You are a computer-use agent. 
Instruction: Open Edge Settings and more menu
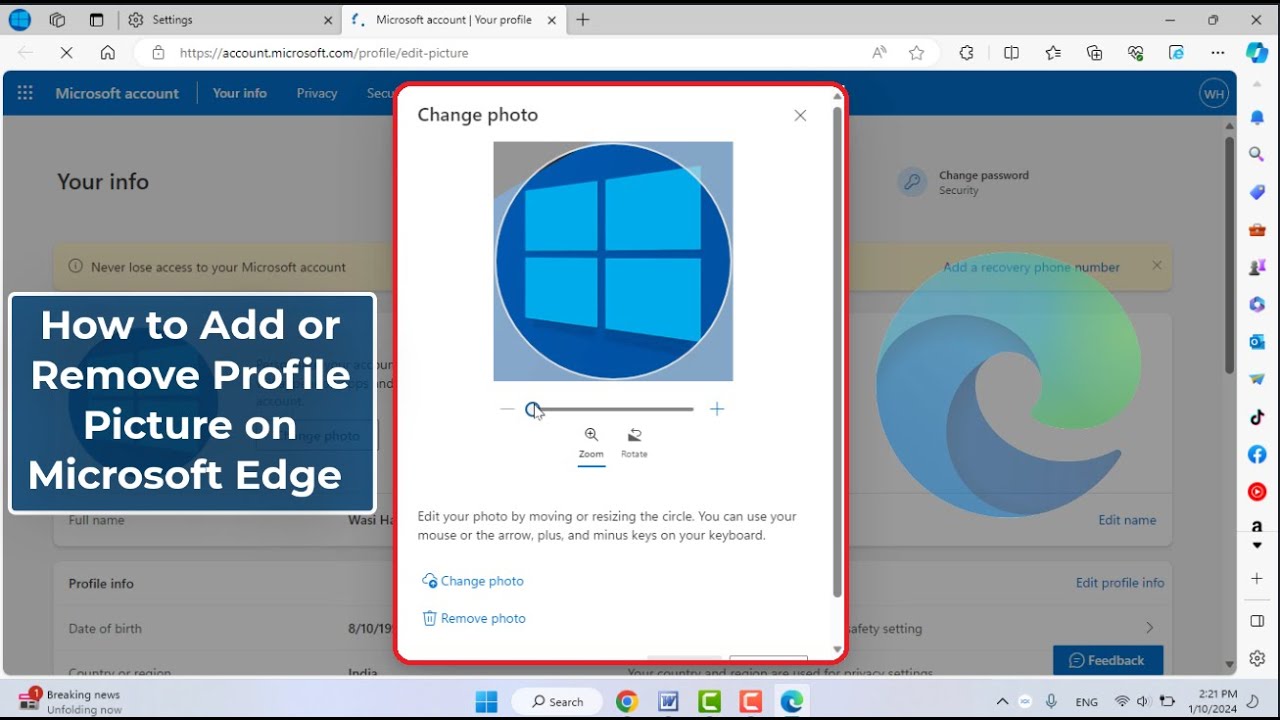coord(1217,53)
